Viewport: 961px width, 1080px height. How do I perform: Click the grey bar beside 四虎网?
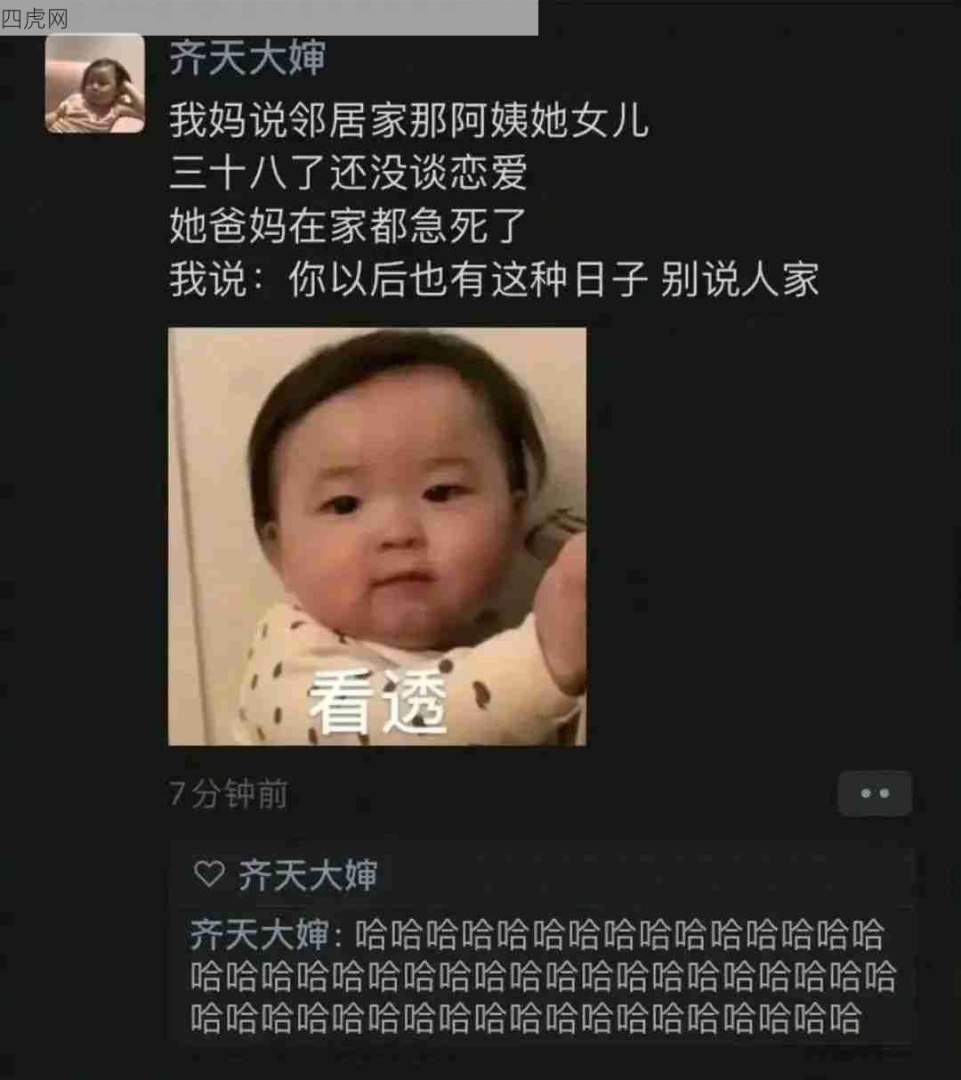(x=303, y=18)
